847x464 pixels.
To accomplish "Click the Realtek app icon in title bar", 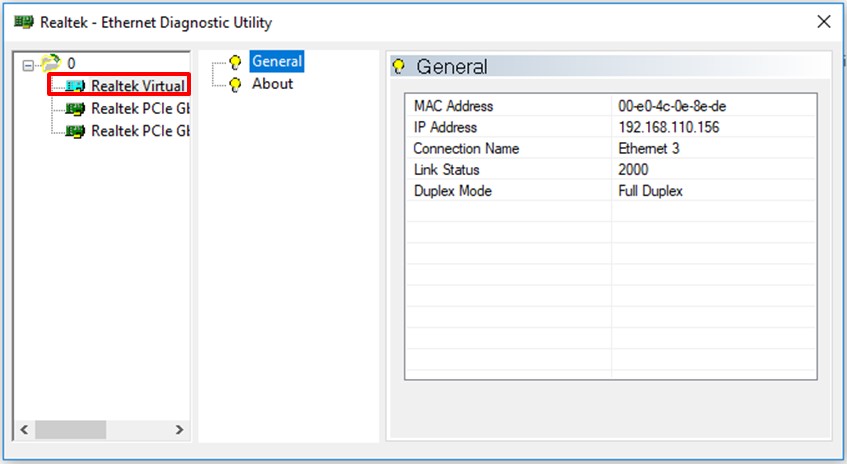I will tap(23, 22).
